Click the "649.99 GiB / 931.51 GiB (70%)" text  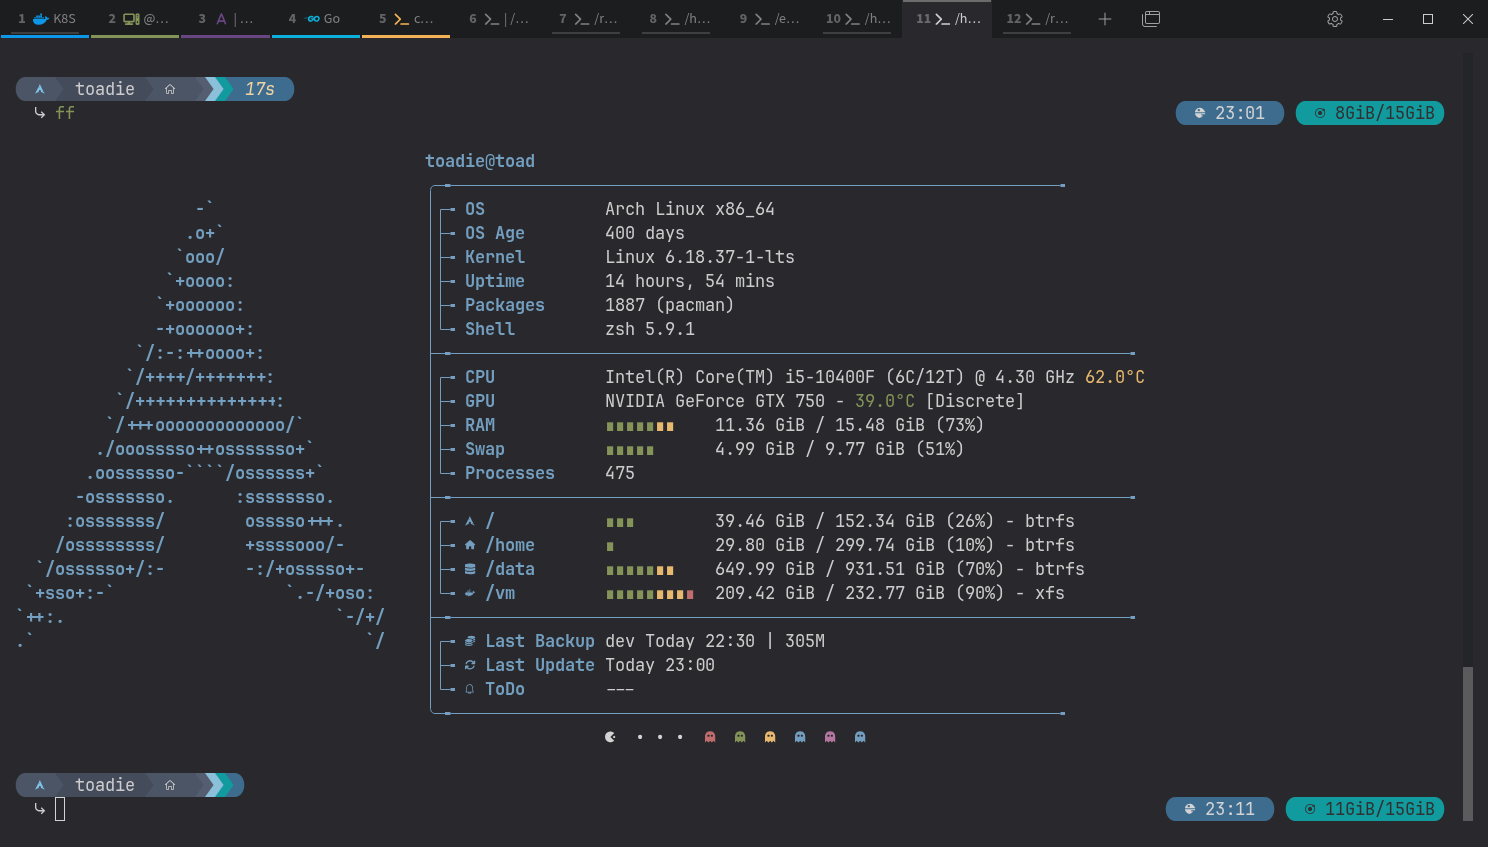(x=860, y=569)
